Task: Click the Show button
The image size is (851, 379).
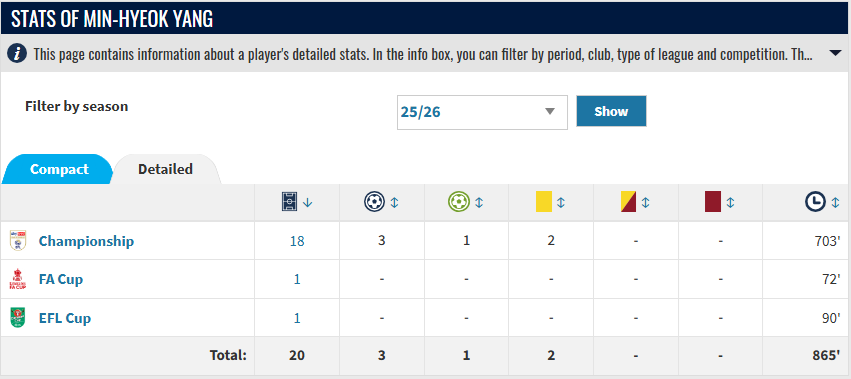Action: [611, 111]
